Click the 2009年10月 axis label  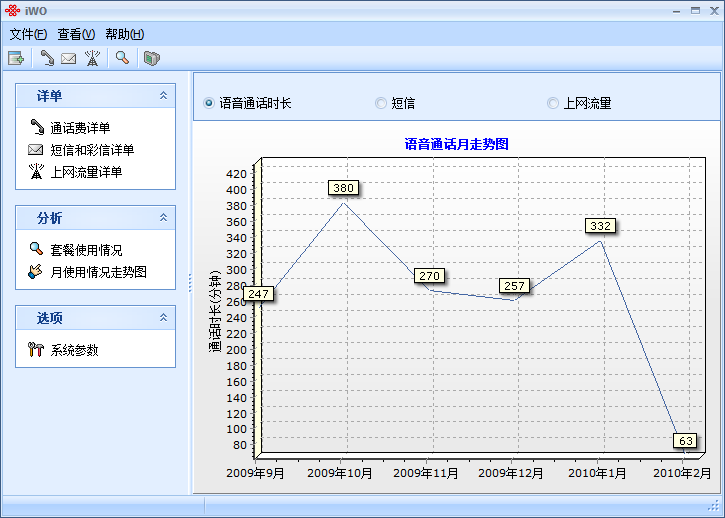point(340,473)
